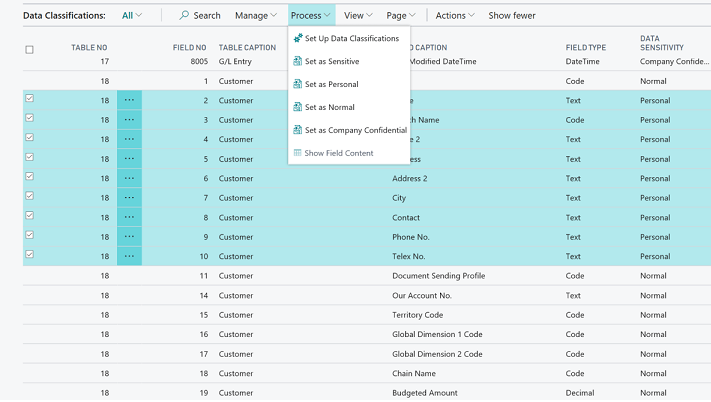Sort by the Table No column header
Image resolution: width=711 pixels, height=402 pixels.
coord(89,48)
